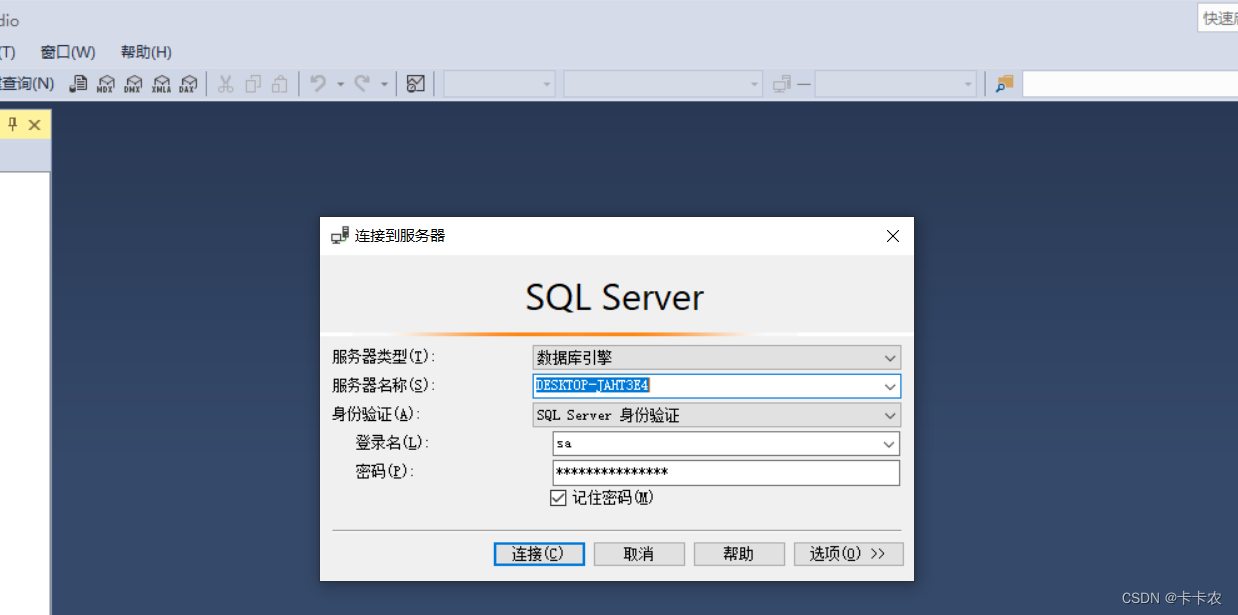Click the 取消 button

(639, 554)
